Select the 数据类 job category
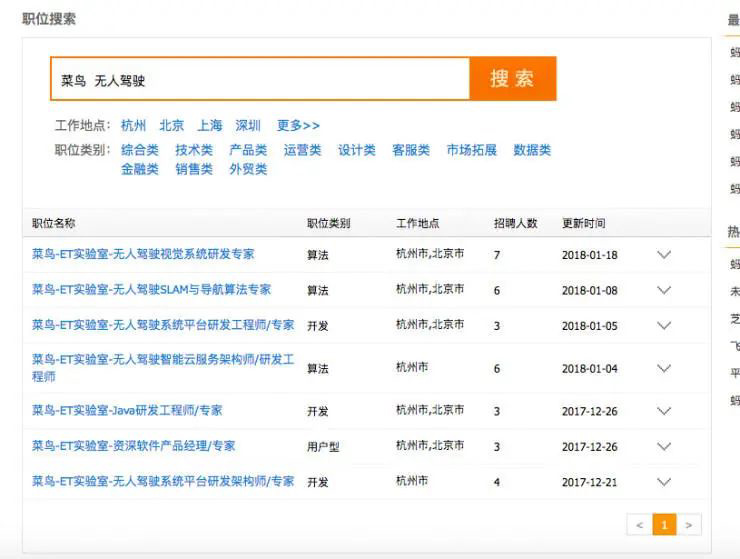 tap(532, 150)
